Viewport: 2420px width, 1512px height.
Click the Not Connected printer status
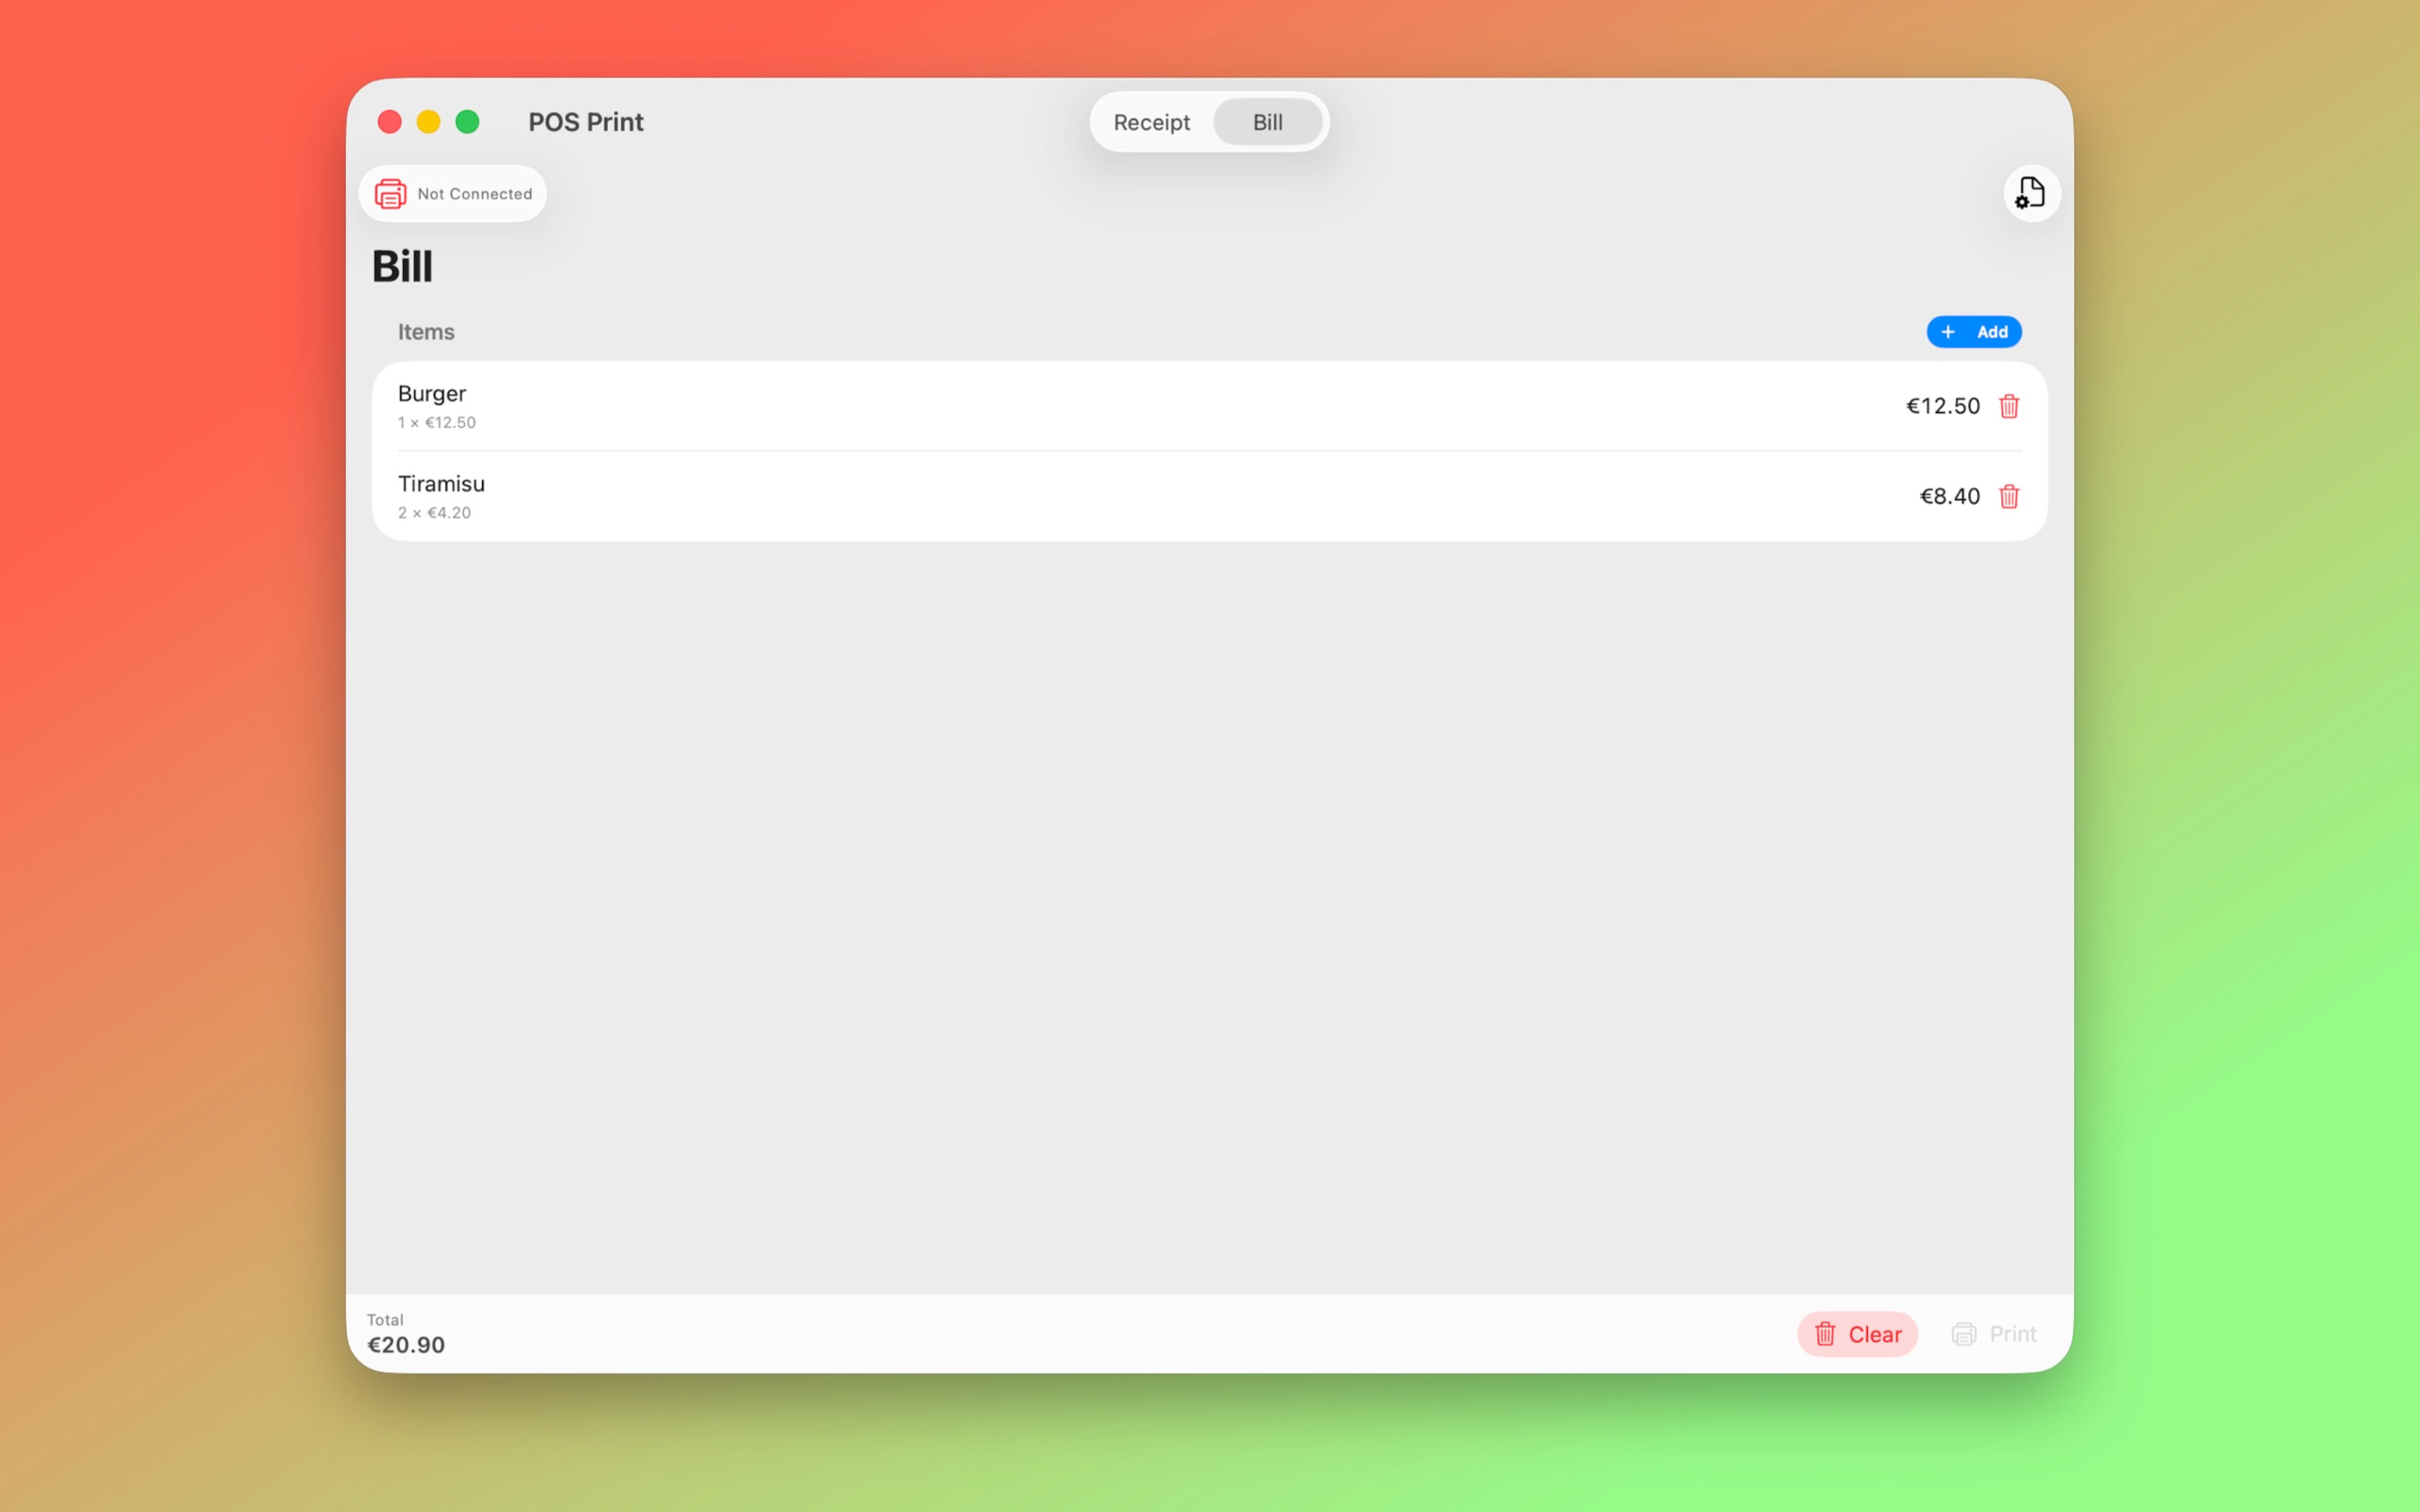452,194
